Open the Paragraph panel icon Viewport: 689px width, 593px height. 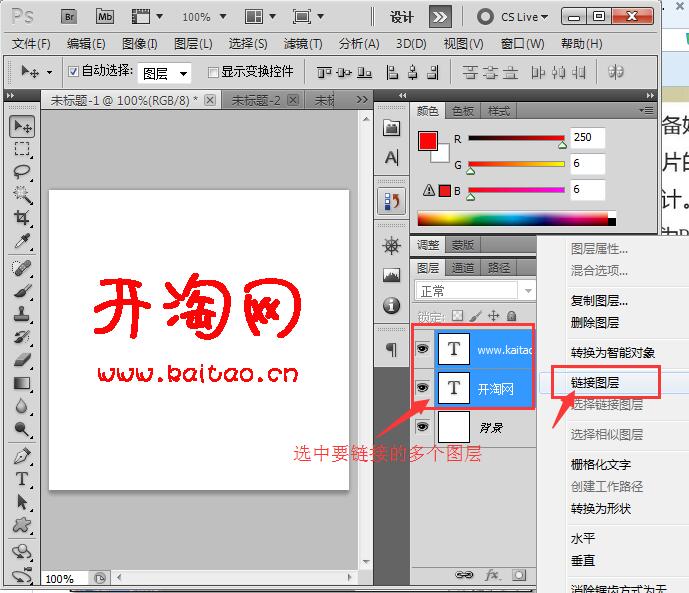392,350
